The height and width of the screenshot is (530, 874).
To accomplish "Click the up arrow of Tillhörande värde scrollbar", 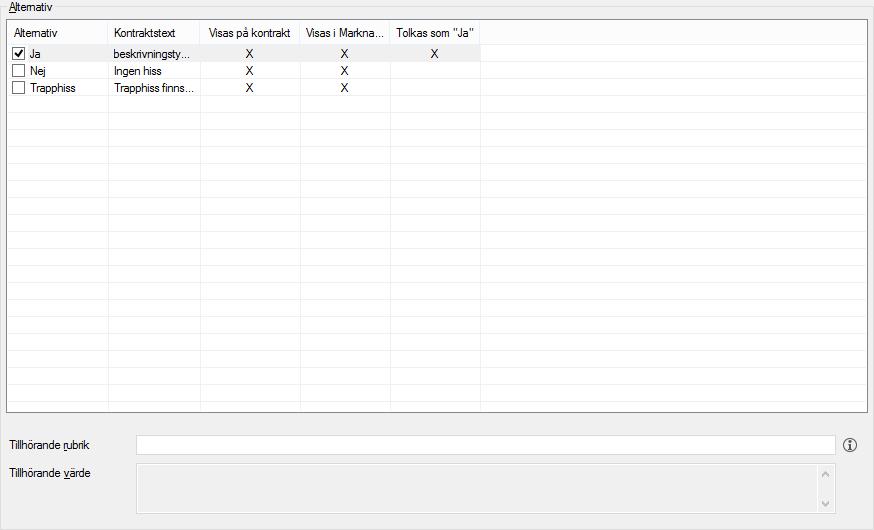I will point(826,474).
